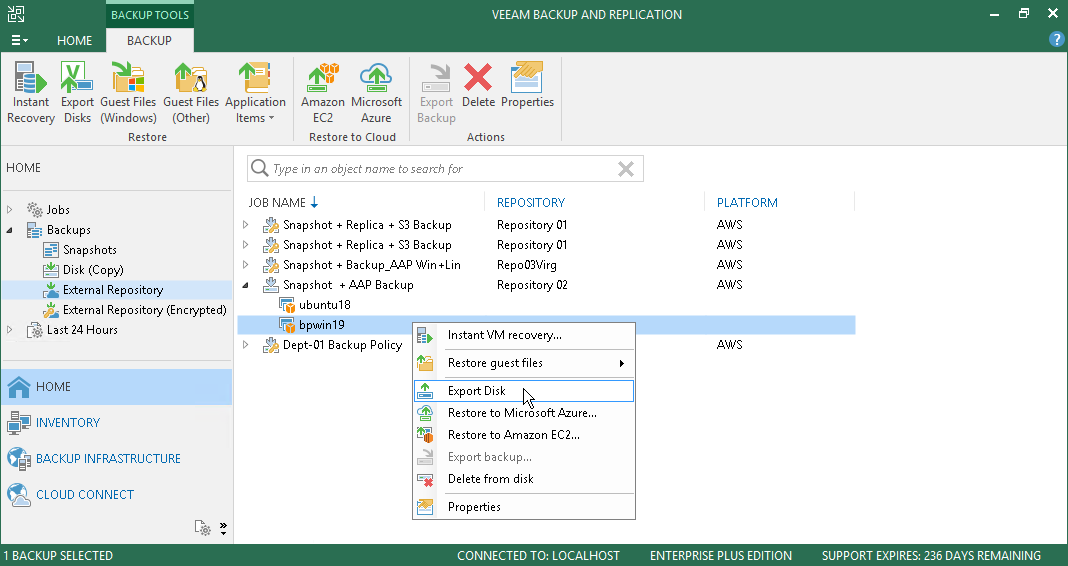The height and width of the screenshot is (566, 1068).
Task: Sort by the JOB NAME column header
Action: [277, 202]
